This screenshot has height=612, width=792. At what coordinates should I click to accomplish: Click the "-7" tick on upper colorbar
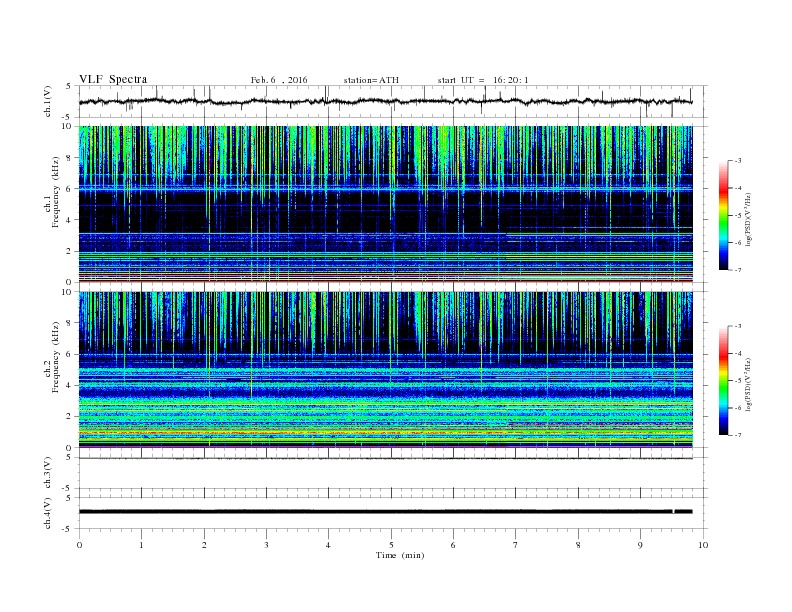click(737, 270)
